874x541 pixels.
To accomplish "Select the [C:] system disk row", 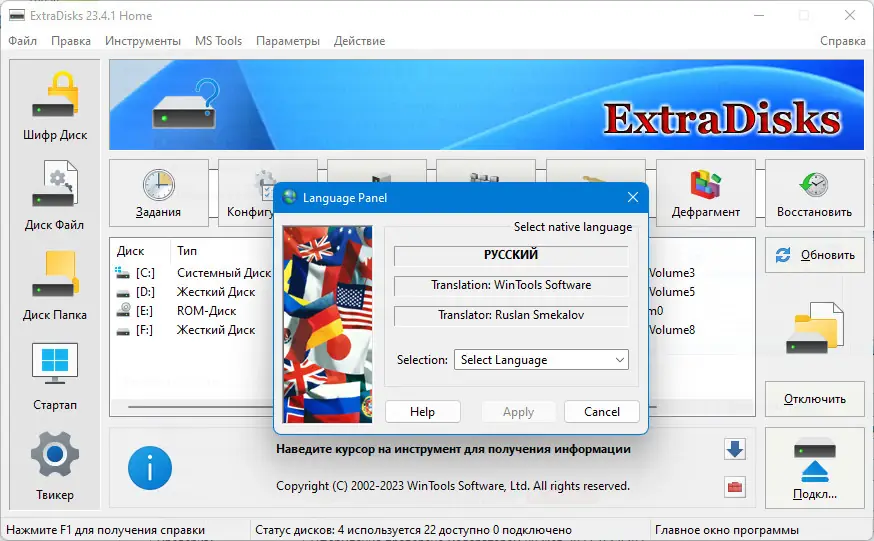I will click(193, 273).
